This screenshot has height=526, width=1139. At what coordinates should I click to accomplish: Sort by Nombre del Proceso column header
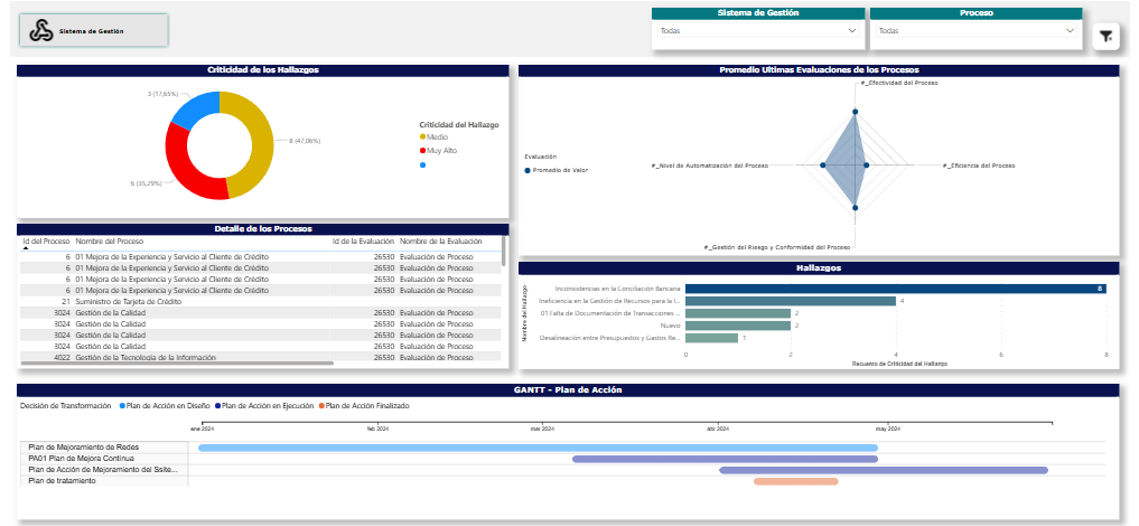coord(109,241)
